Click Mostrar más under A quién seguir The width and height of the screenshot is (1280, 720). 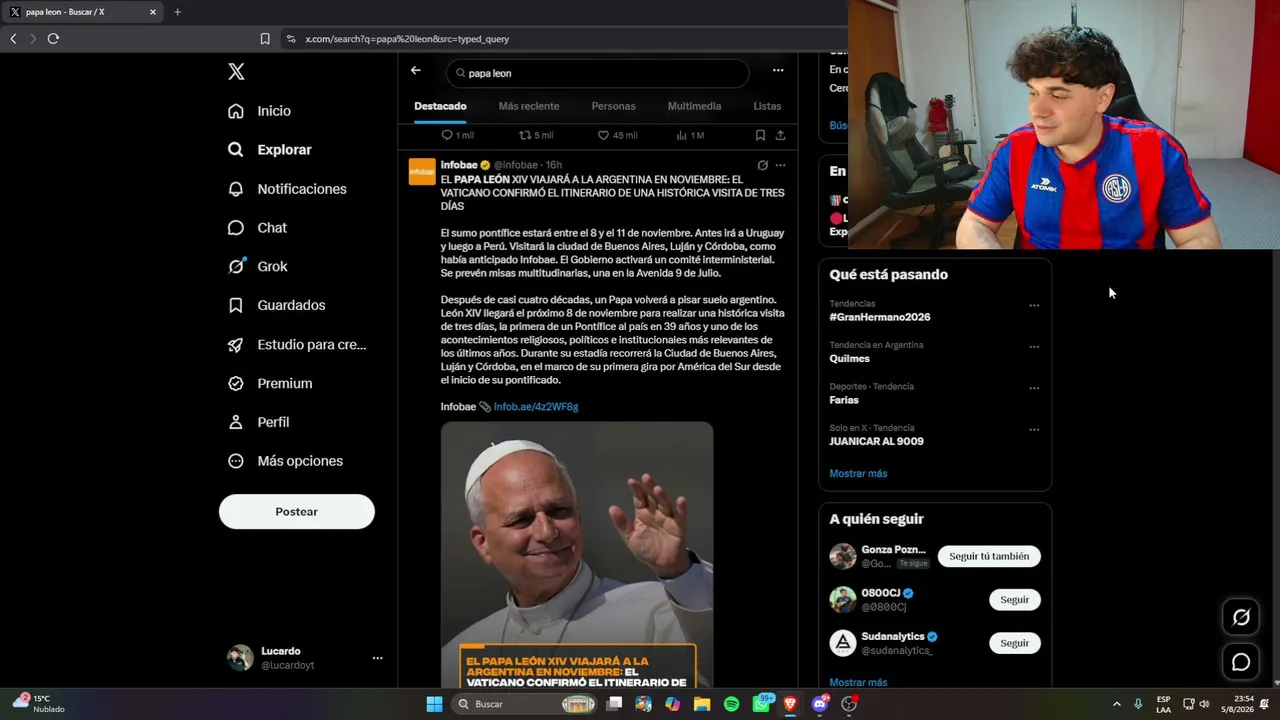click(858, 682)
